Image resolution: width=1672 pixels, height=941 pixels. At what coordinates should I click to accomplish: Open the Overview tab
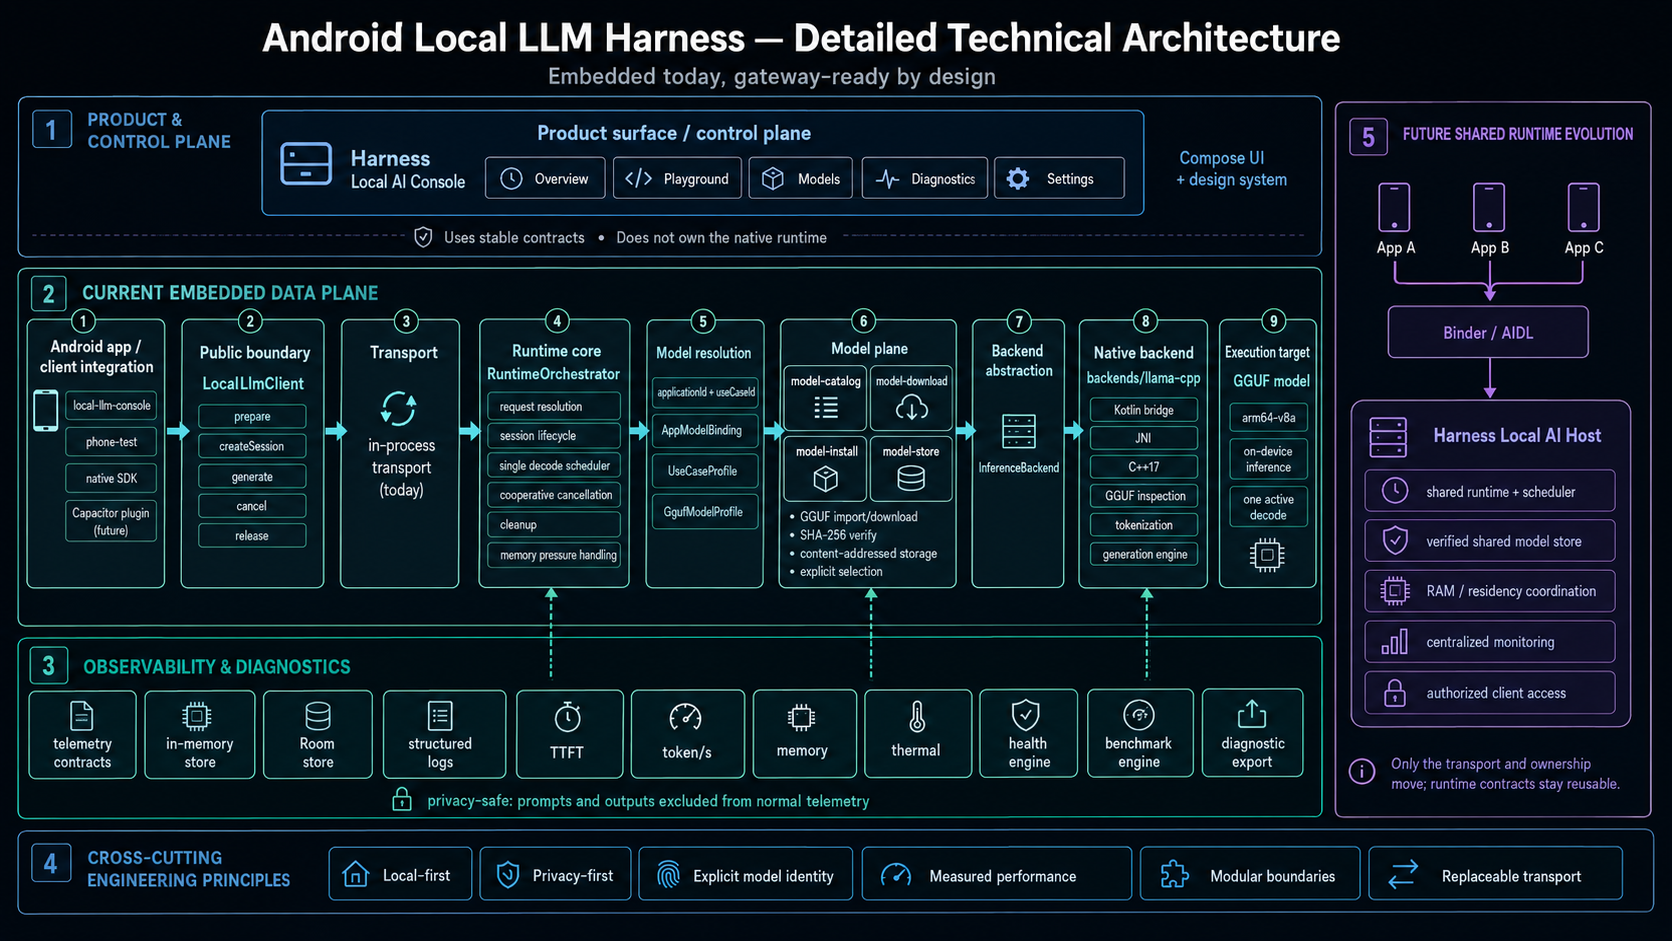pos(545,179)
